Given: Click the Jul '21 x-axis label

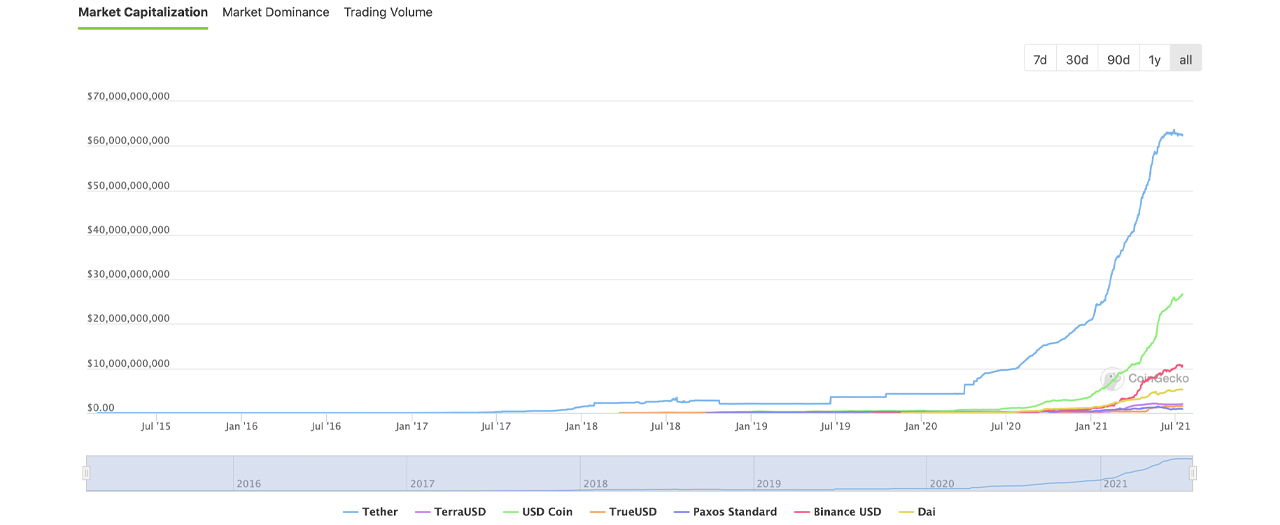Looking at the screenshot, I should click(1174, 426).
